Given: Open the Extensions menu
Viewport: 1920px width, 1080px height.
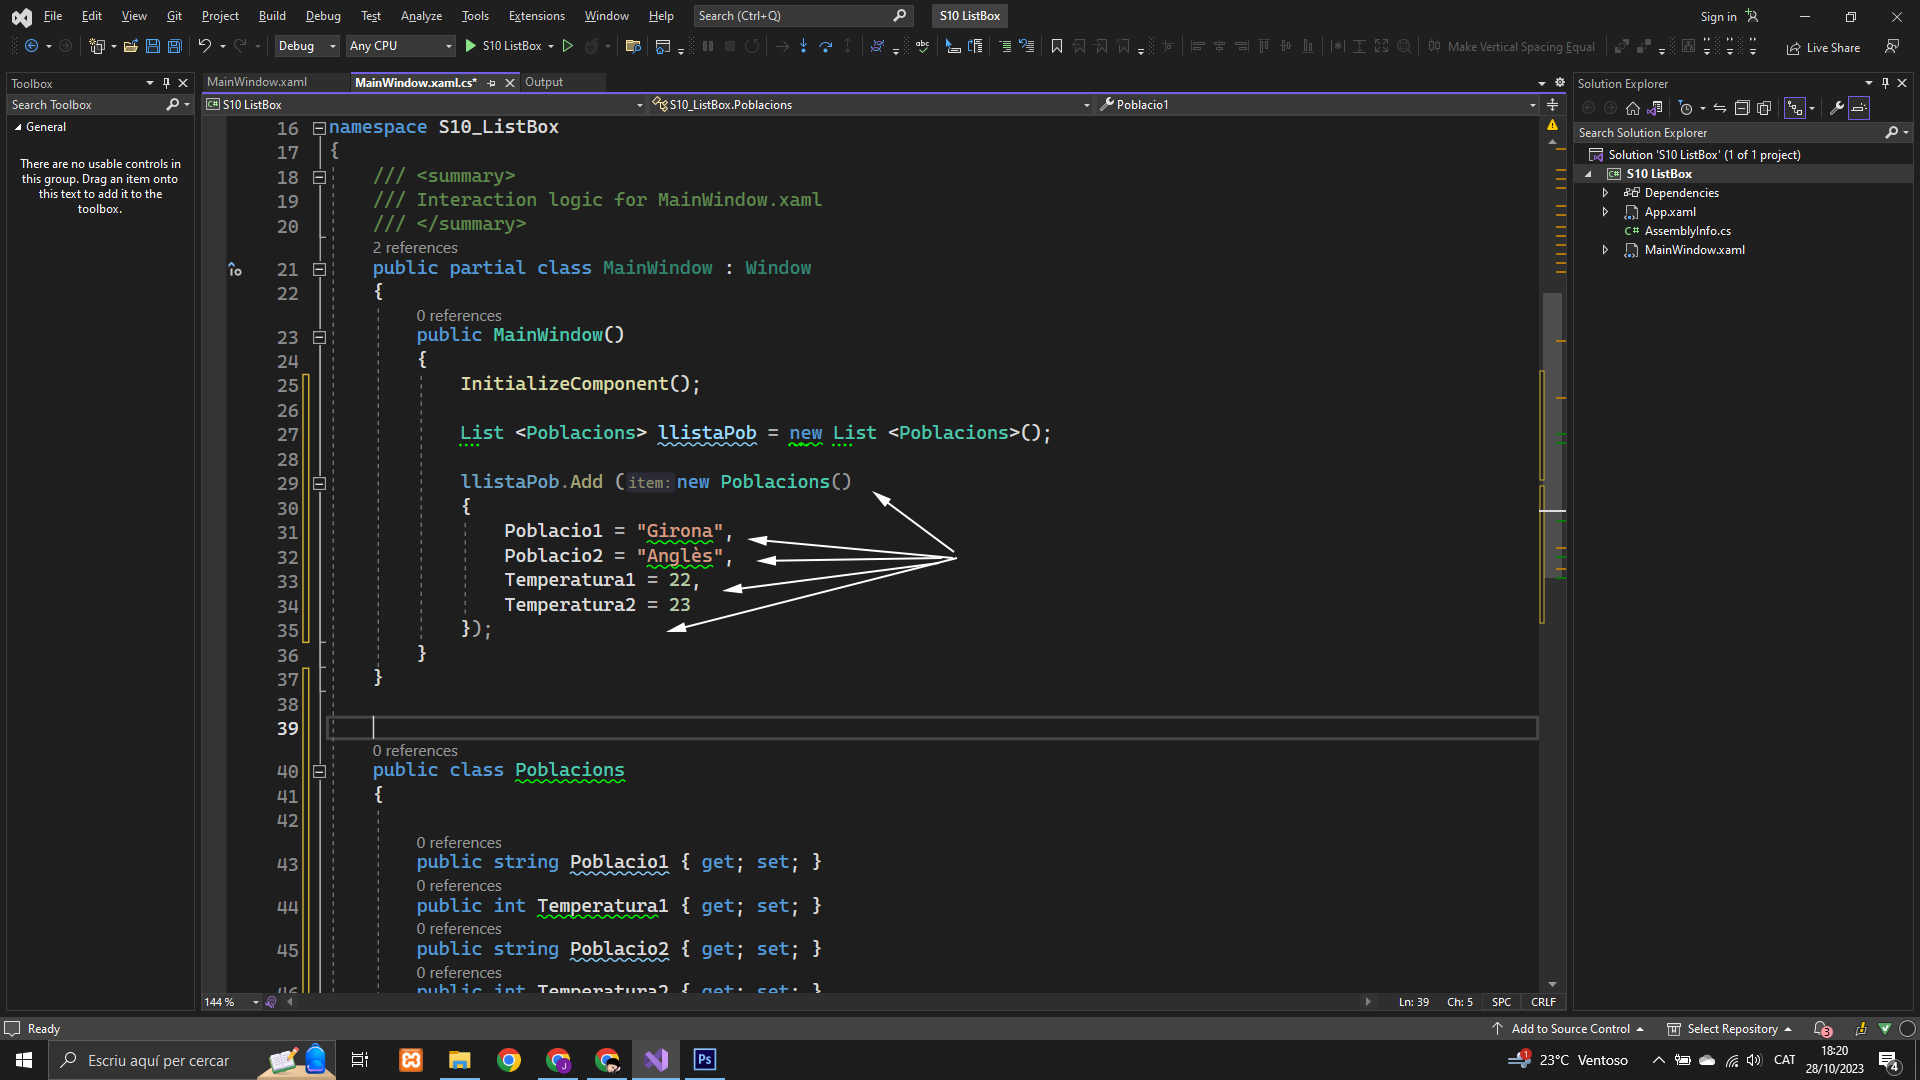Looking at the screenshot, I should pos(536,16).
